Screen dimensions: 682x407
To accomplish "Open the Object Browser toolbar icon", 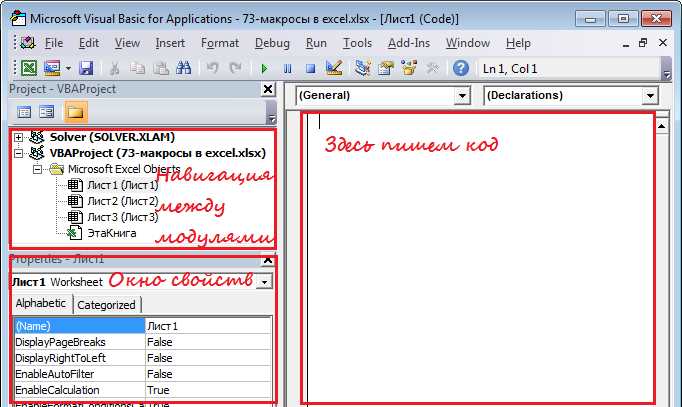I will click(x=409, y=68).
